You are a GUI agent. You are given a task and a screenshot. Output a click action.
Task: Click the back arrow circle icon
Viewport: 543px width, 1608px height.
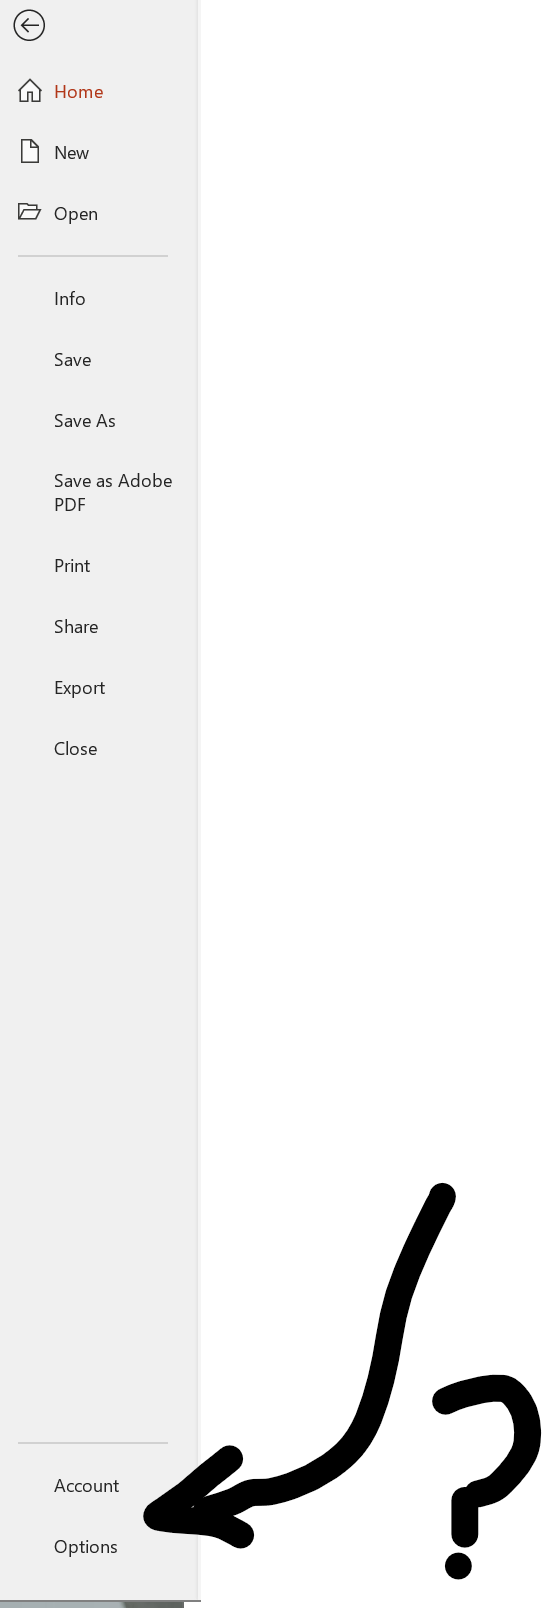pos(29,25)
